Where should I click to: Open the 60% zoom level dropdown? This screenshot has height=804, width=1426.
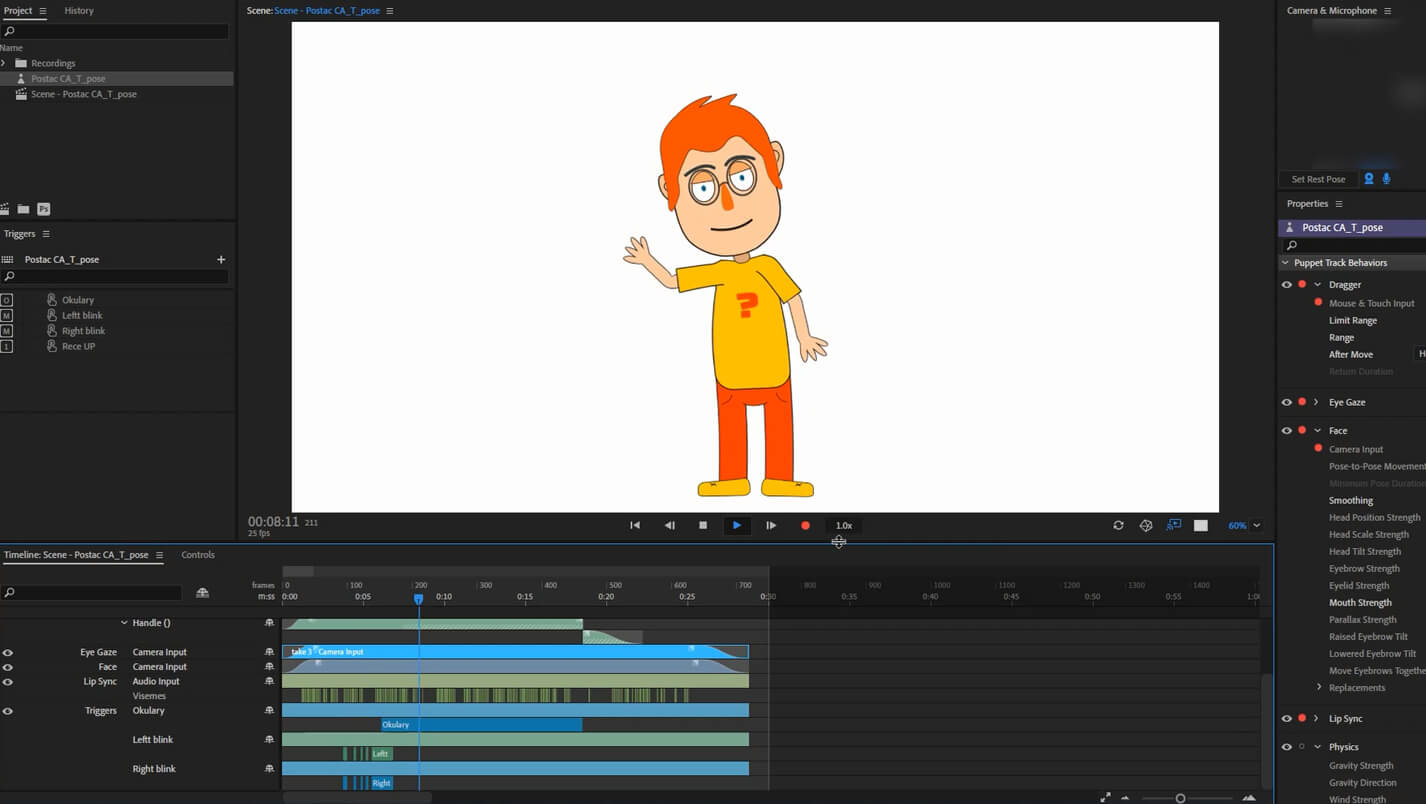click(x=1257, y=525)
